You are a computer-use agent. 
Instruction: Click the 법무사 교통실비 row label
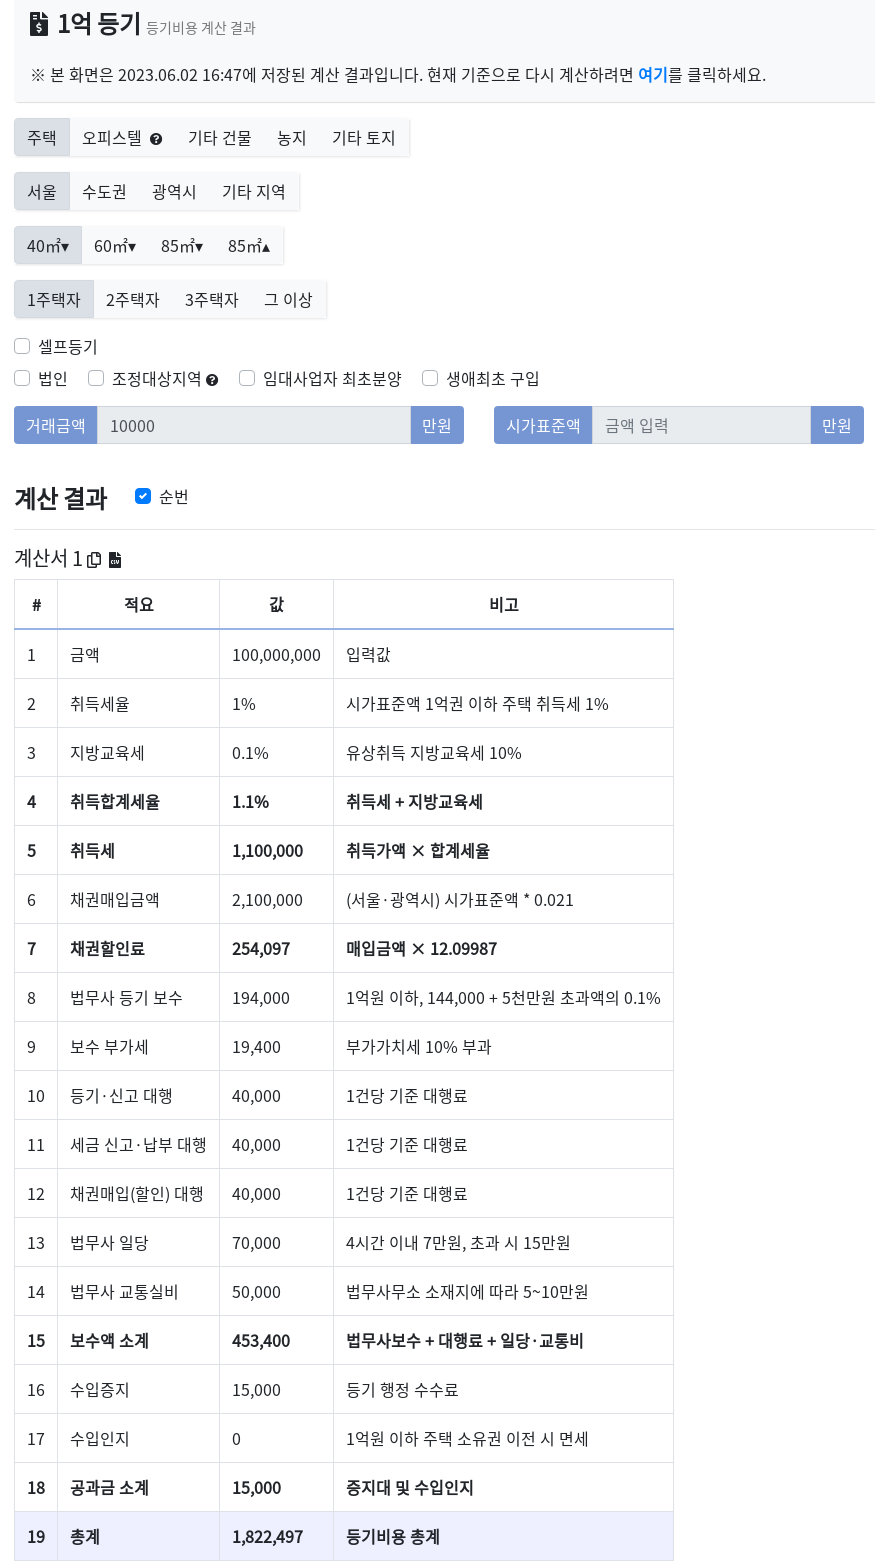tap(124, 1292)
